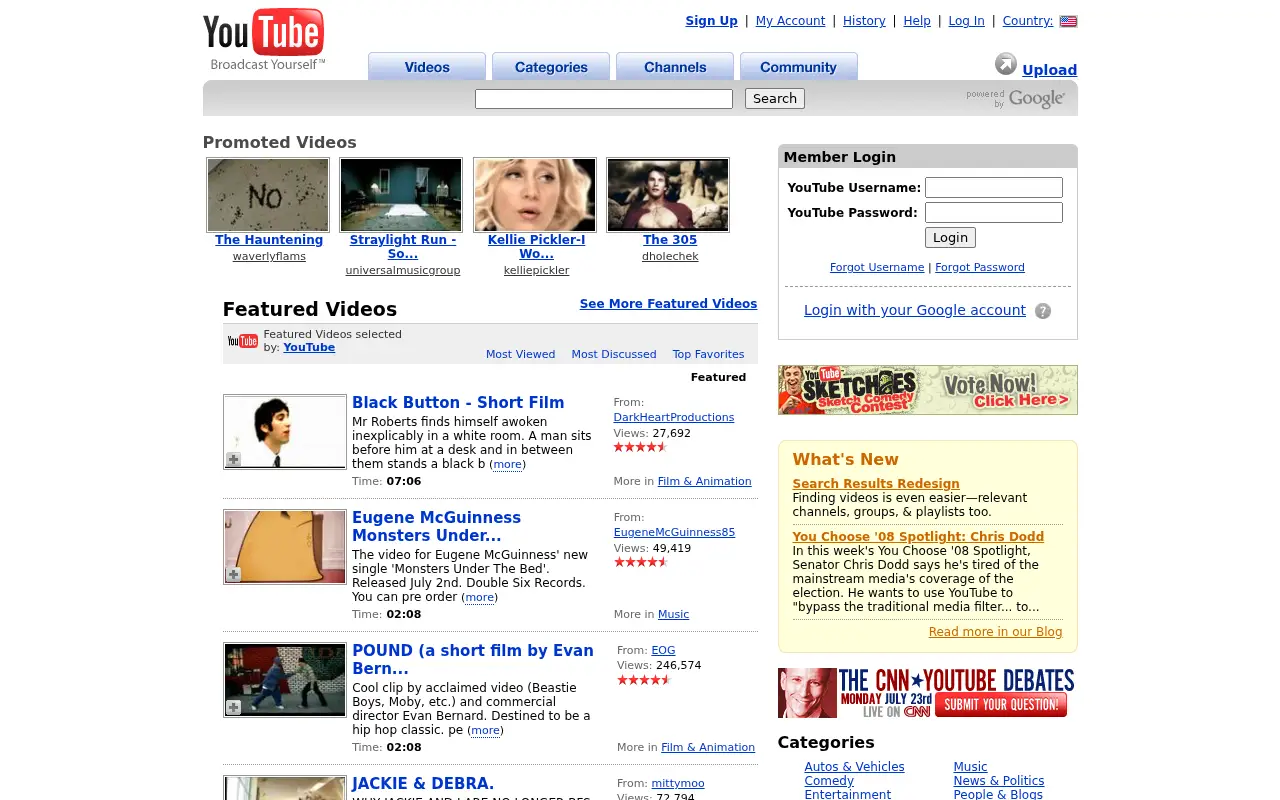Click the Search button

coord(775,99)
